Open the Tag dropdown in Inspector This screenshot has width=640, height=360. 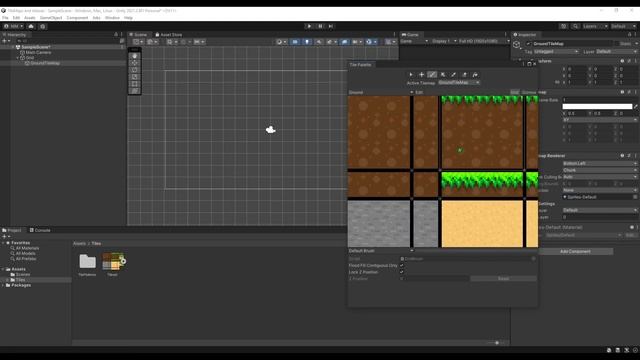point(556,52)
